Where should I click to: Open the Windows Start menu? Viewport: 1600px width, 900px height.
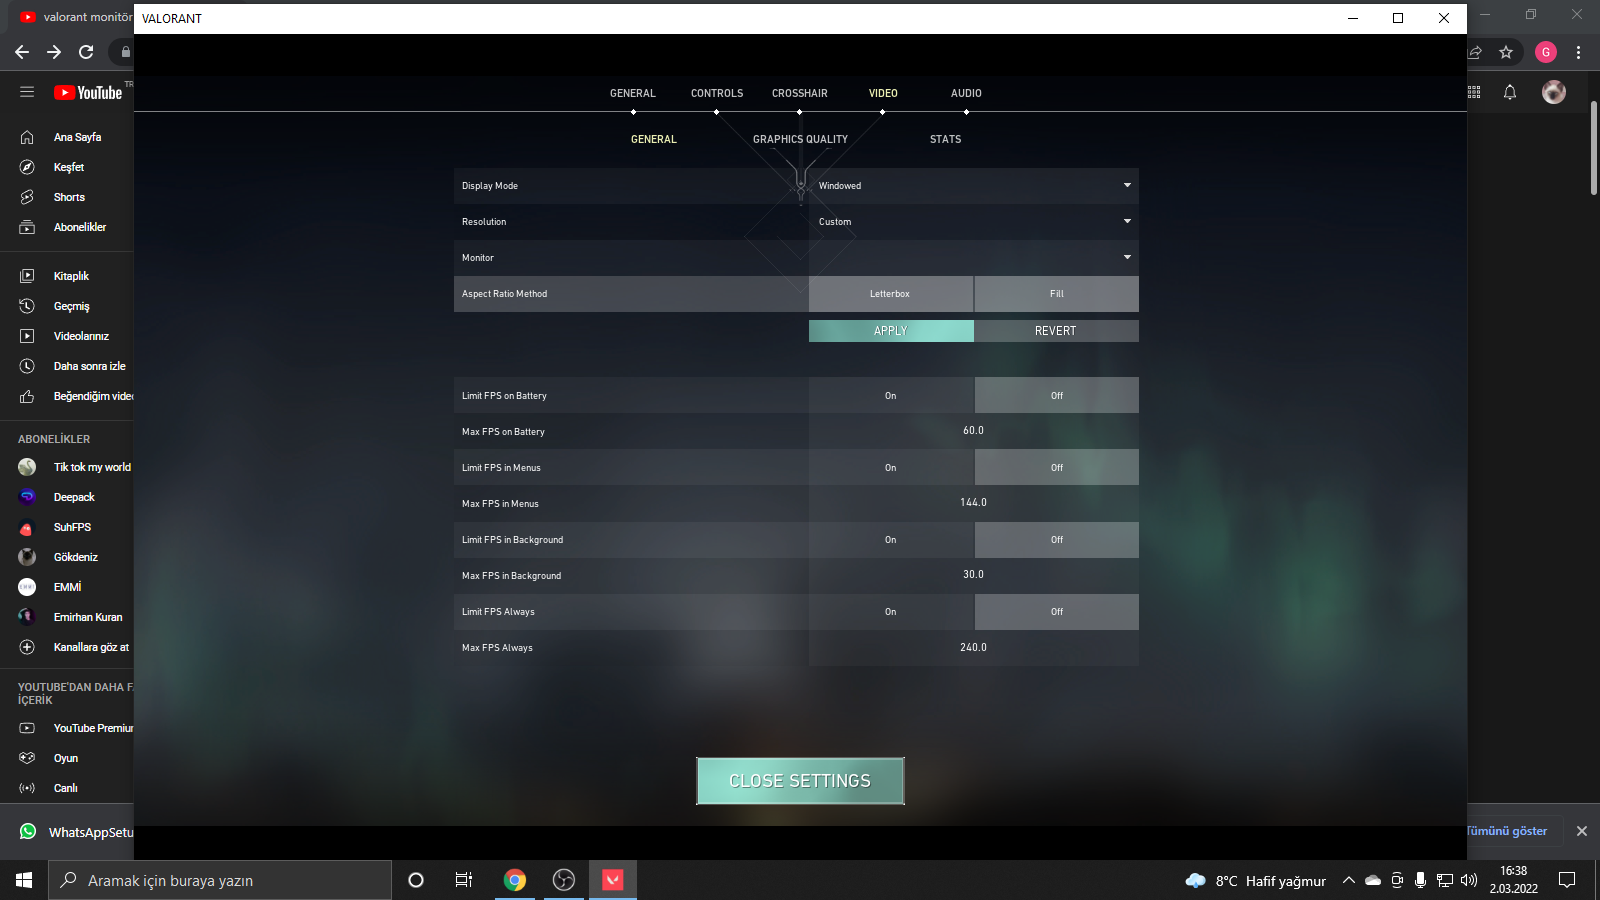(x=24, y=880)
